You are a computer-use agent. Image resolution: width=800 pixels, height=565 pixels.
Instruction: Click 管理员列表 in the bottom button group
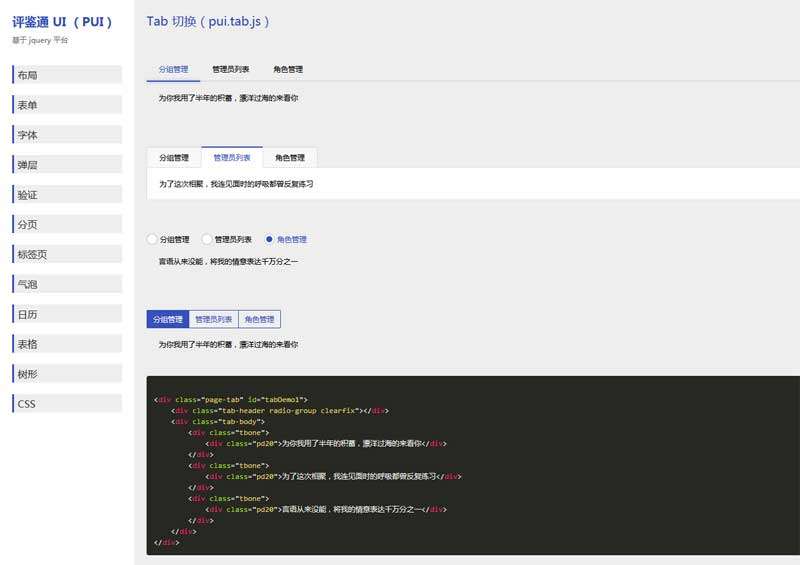pyautogui.click(x=213, y=320)
